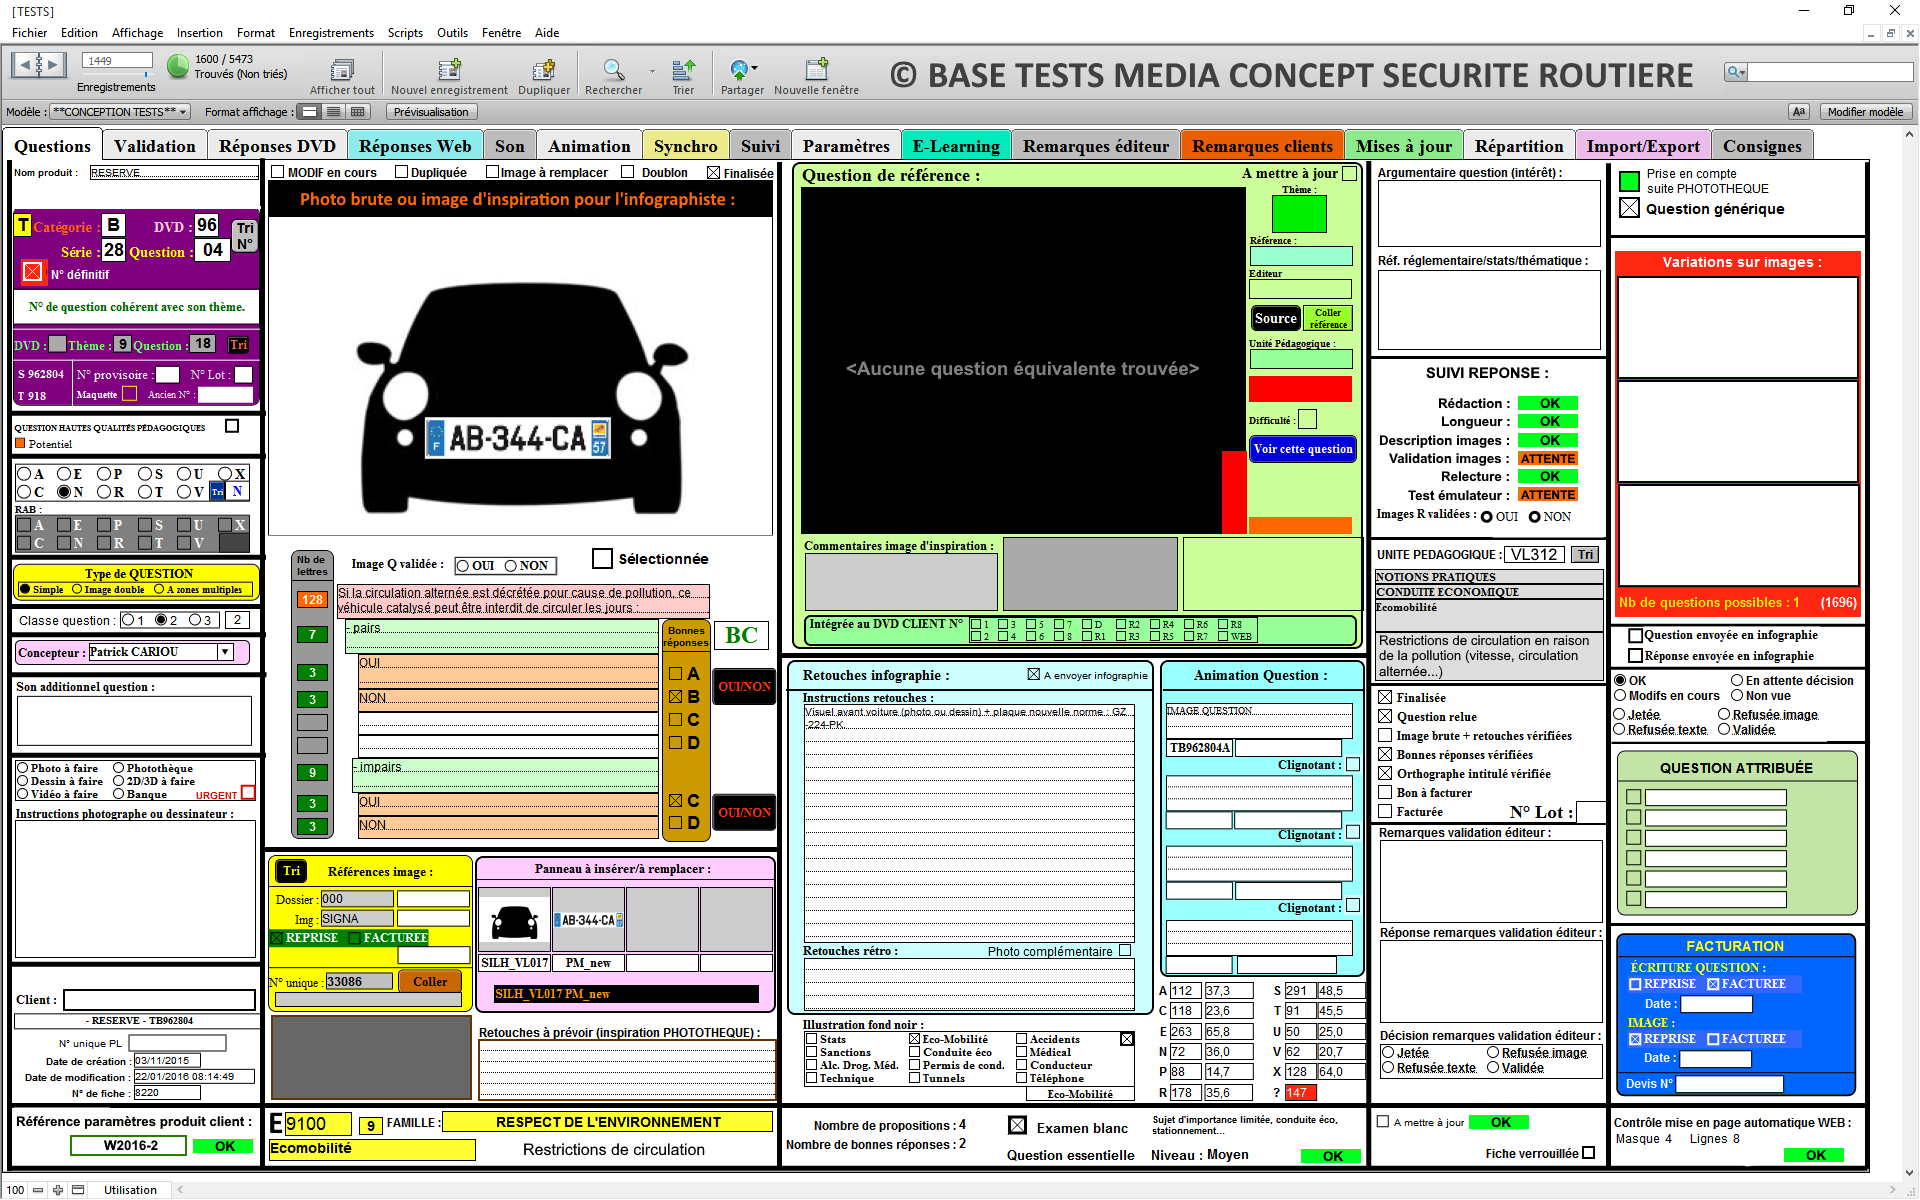
Task: Switch to the Validation tab
Action: 155,146
